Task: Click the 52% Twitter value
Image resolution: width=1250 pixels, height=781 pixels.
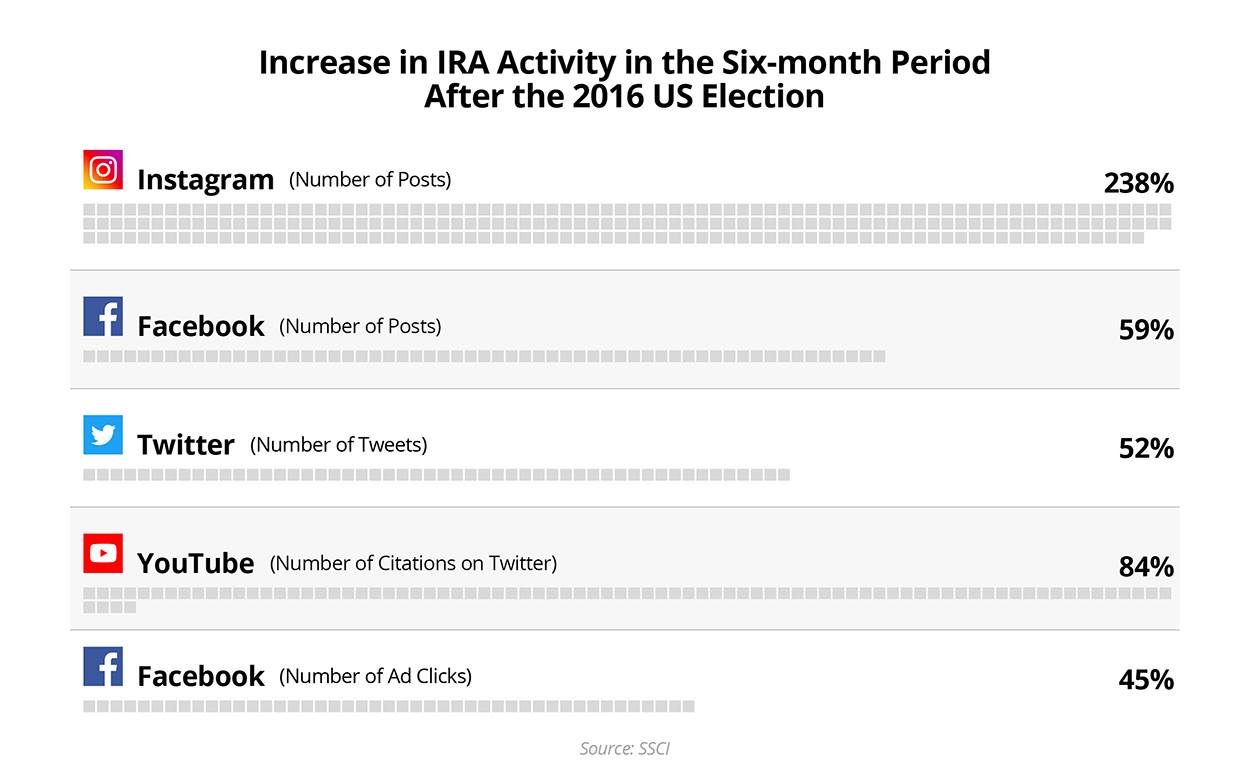Action: click(x=1146, y=448)
